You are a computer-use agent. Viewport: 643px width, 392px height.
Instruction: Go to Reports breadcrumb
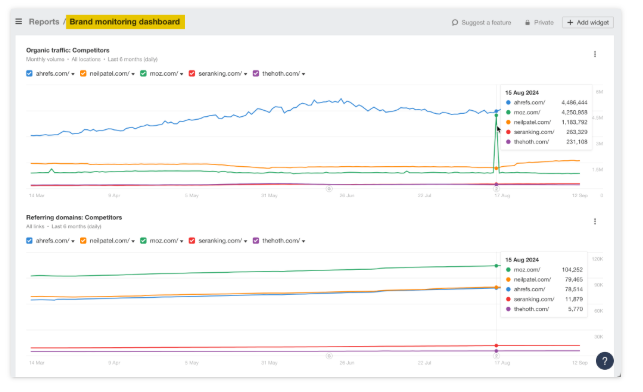[x=44, y=22]
